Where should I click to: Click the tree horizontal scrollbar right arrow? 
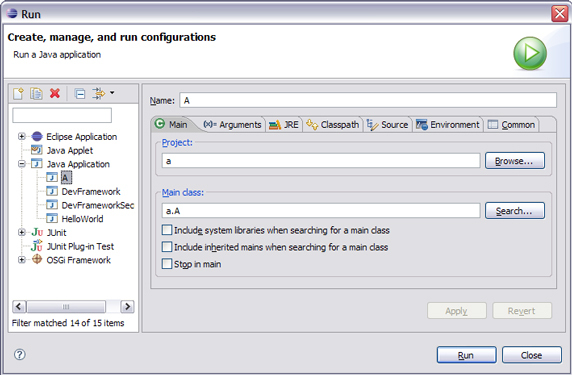click(127, 306)
